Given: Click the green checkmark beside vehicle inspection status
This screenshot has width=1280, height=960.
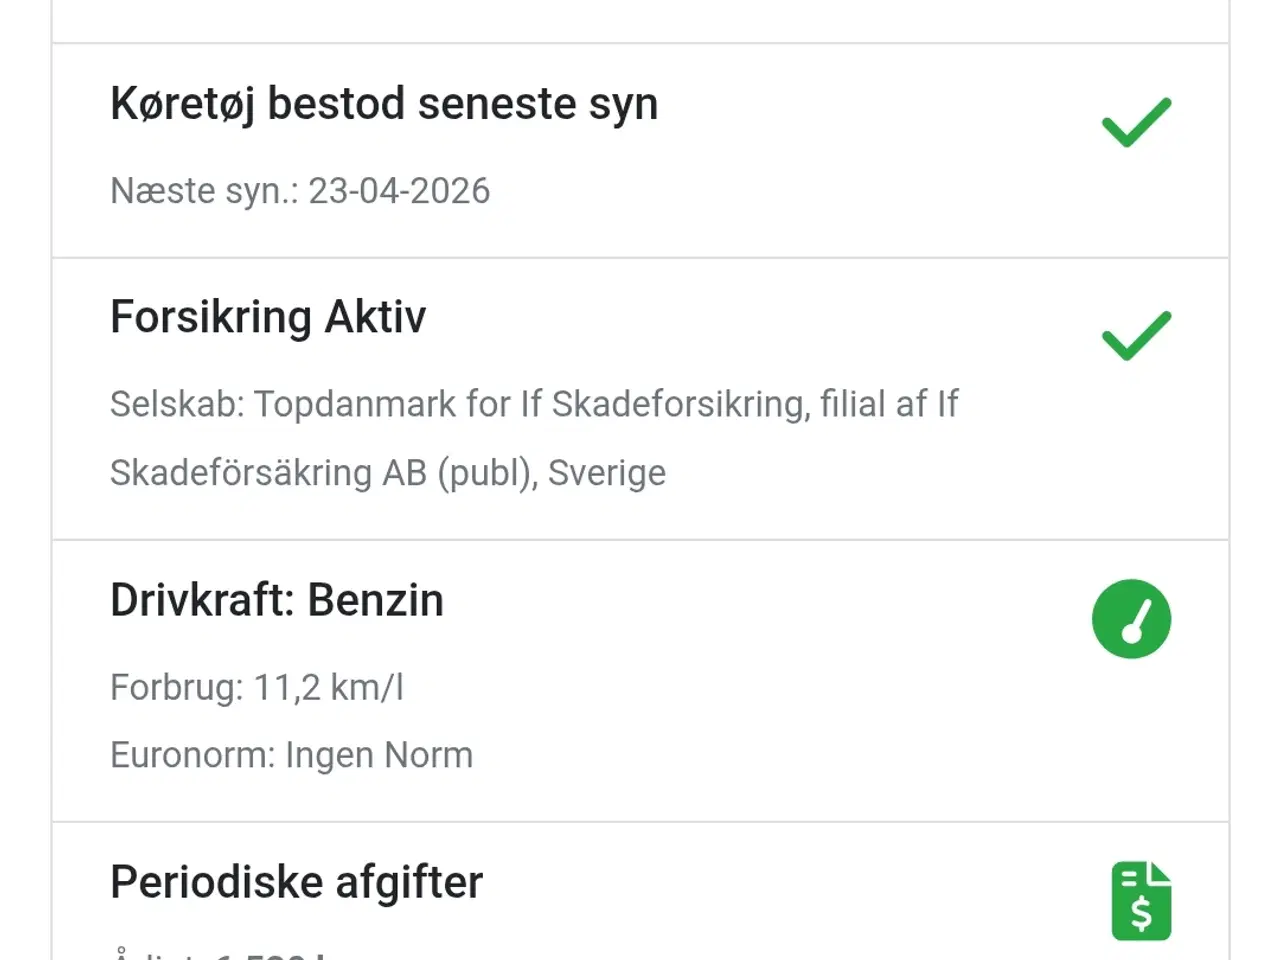Looking at the screenshot, I should (x=1136, y=123).
